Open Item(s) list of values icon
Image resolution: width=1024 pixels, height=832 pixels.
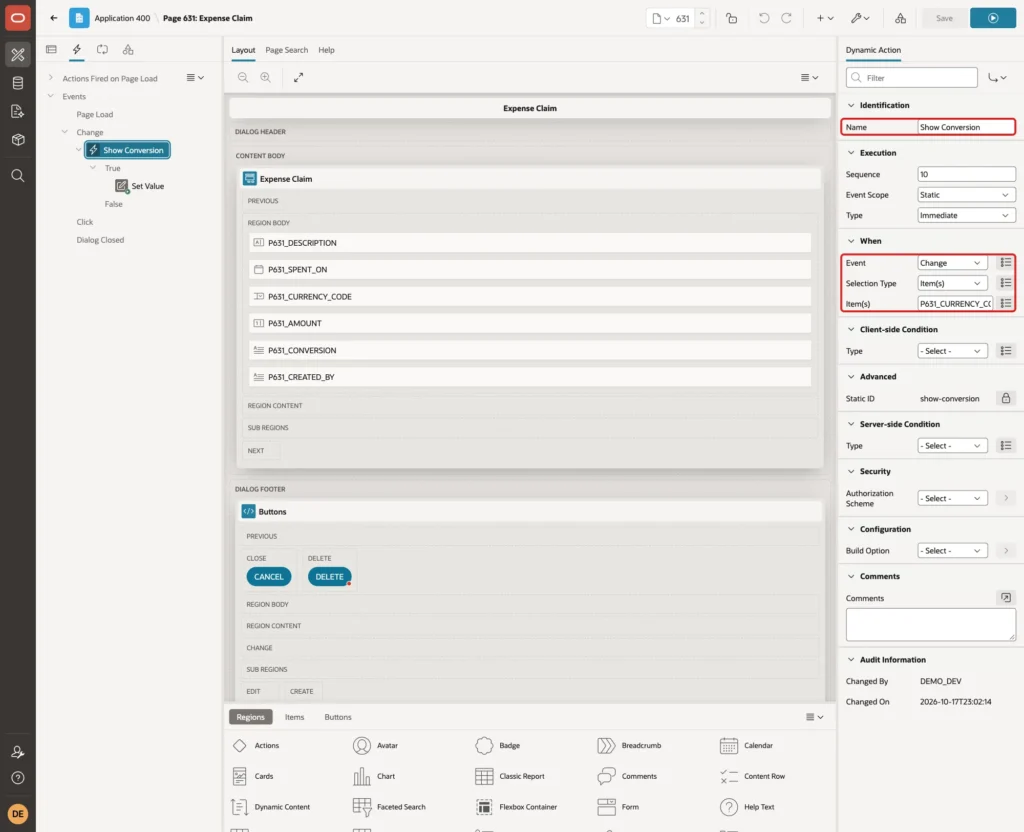tap(1006, 304)
